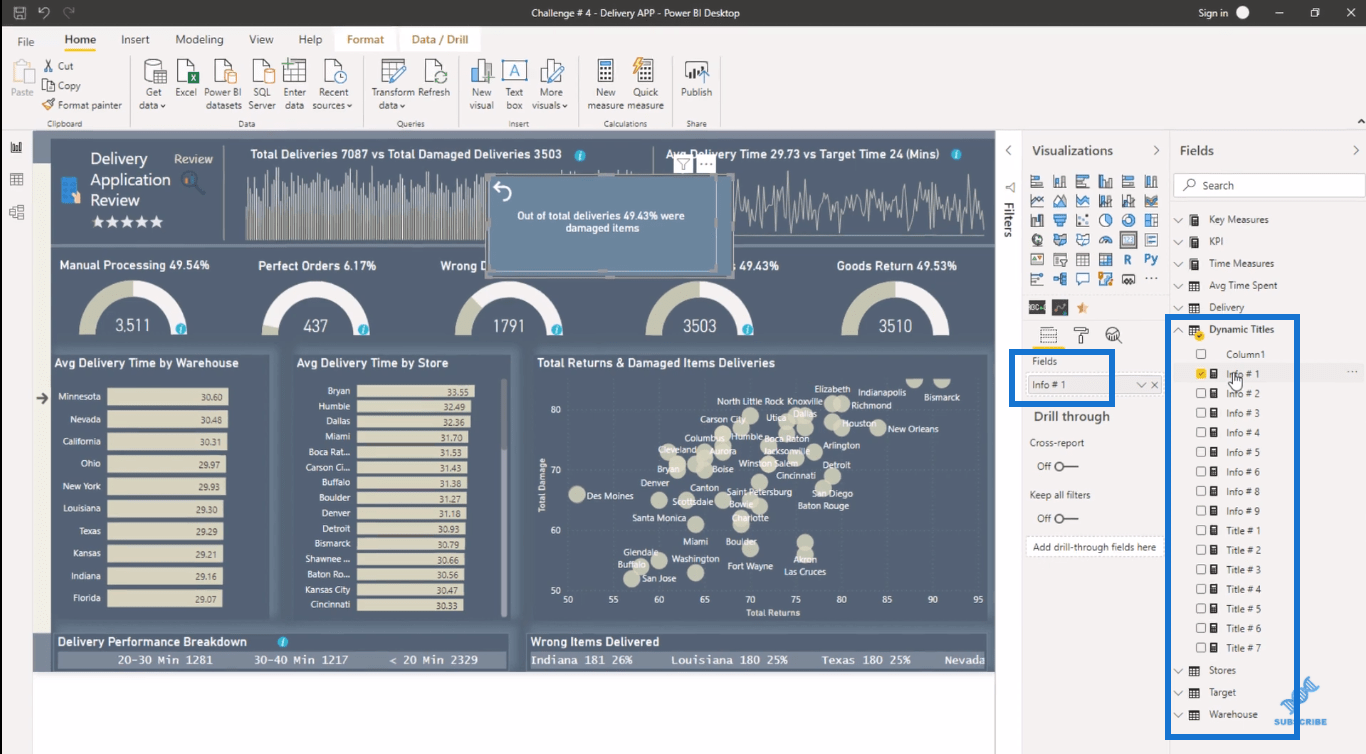Click Add drill-through fields here well
1366x754 pixels.
tap(1095, 547)
